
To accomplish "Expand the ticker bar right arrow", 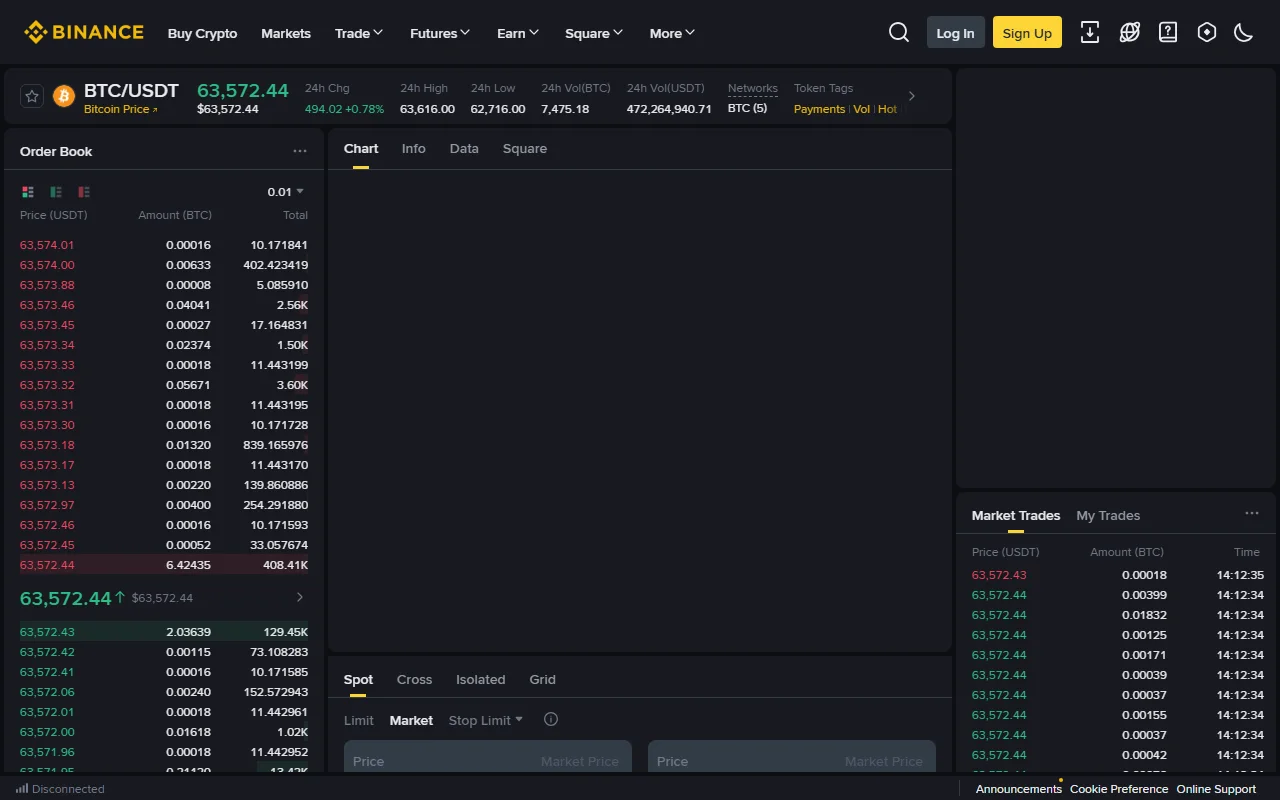I will tap(911, 96).
